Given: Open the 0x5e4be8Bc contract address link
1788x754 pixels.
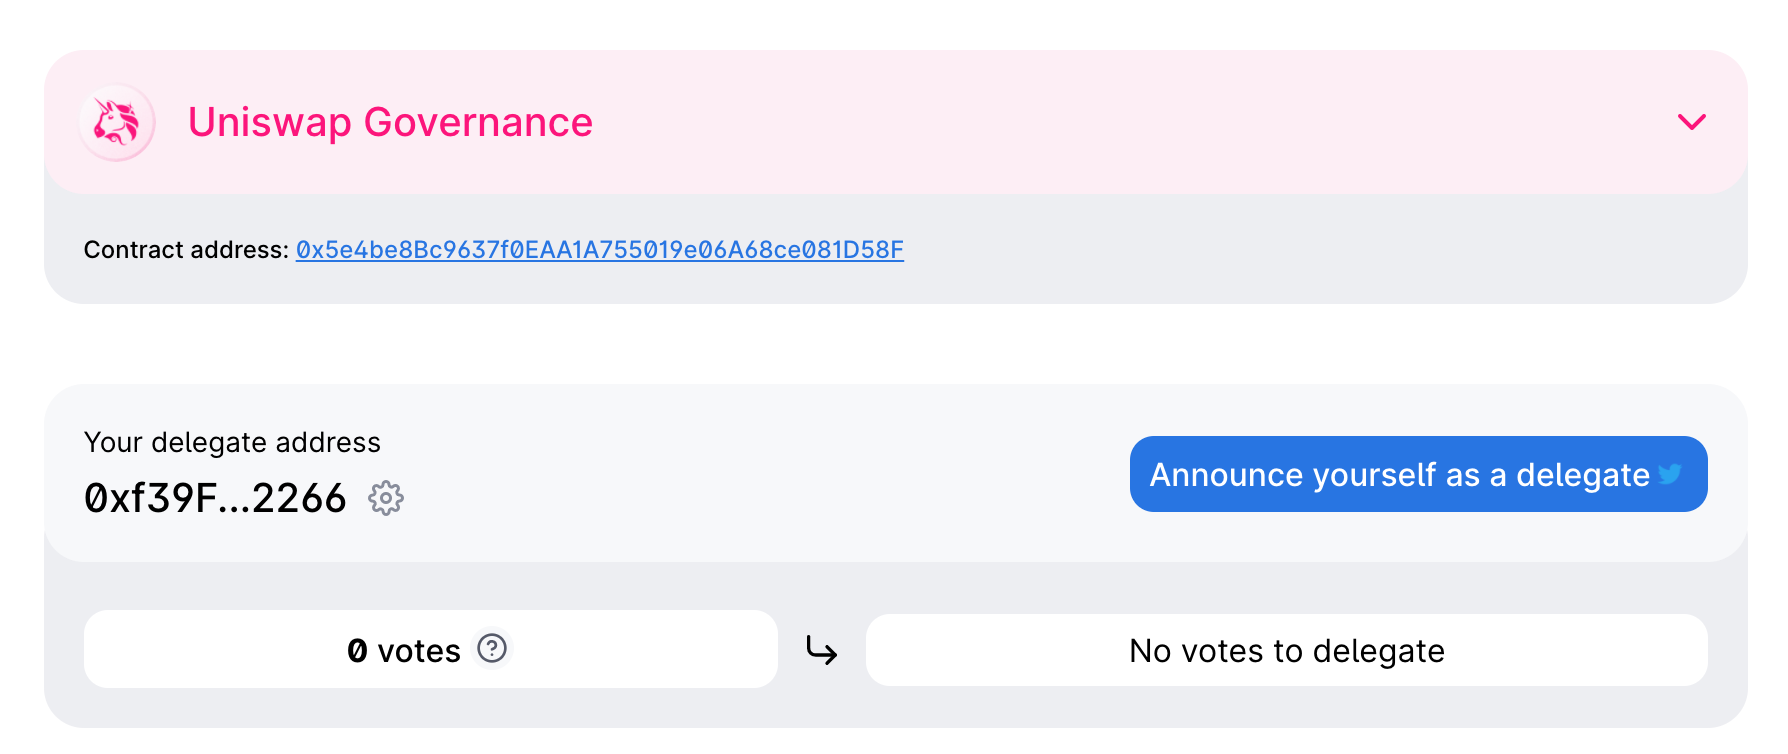Looking at the screenshot, I should coord(599,250).
